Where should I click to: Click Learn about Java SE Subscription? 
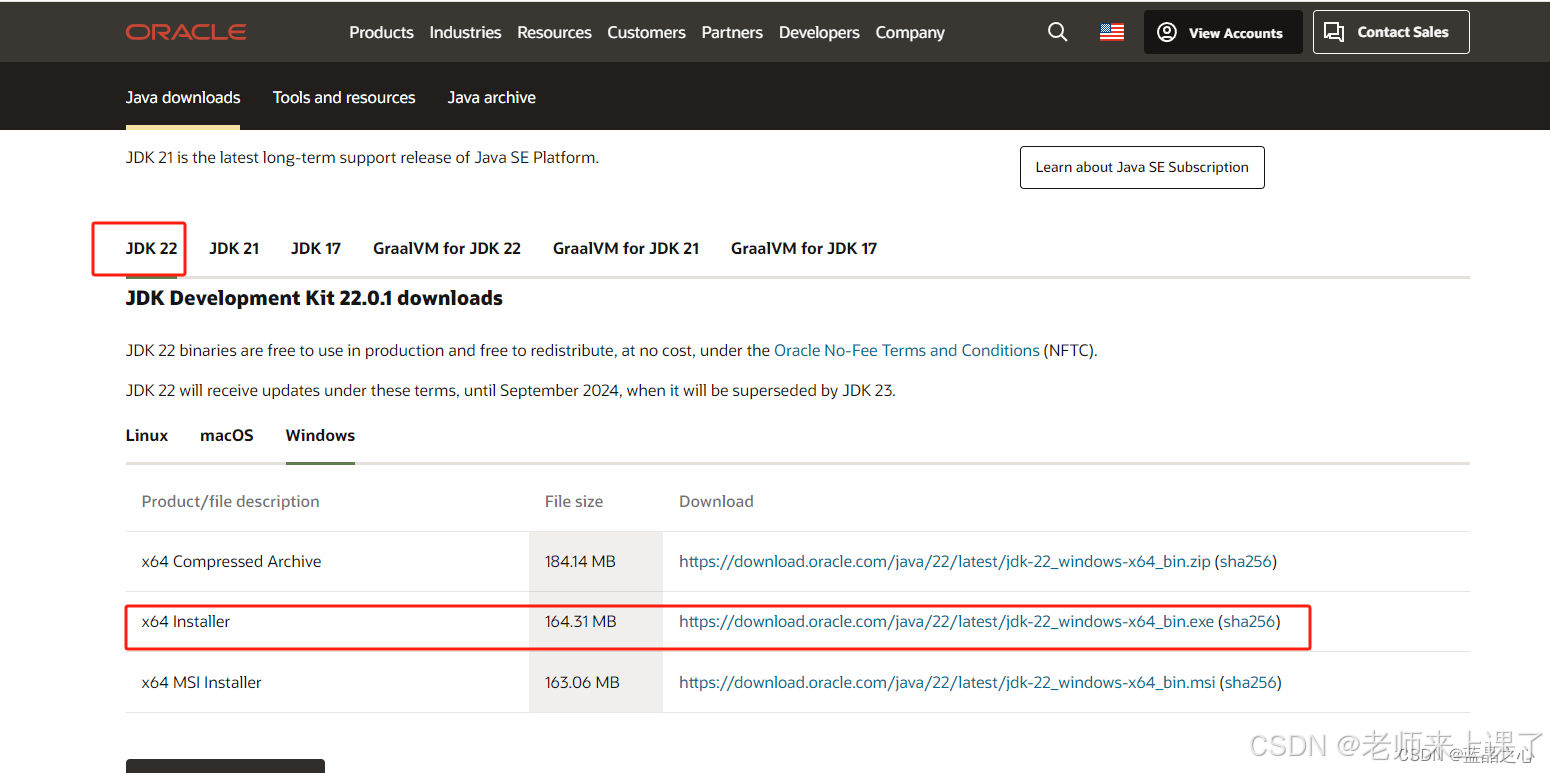coord(1142,167)
